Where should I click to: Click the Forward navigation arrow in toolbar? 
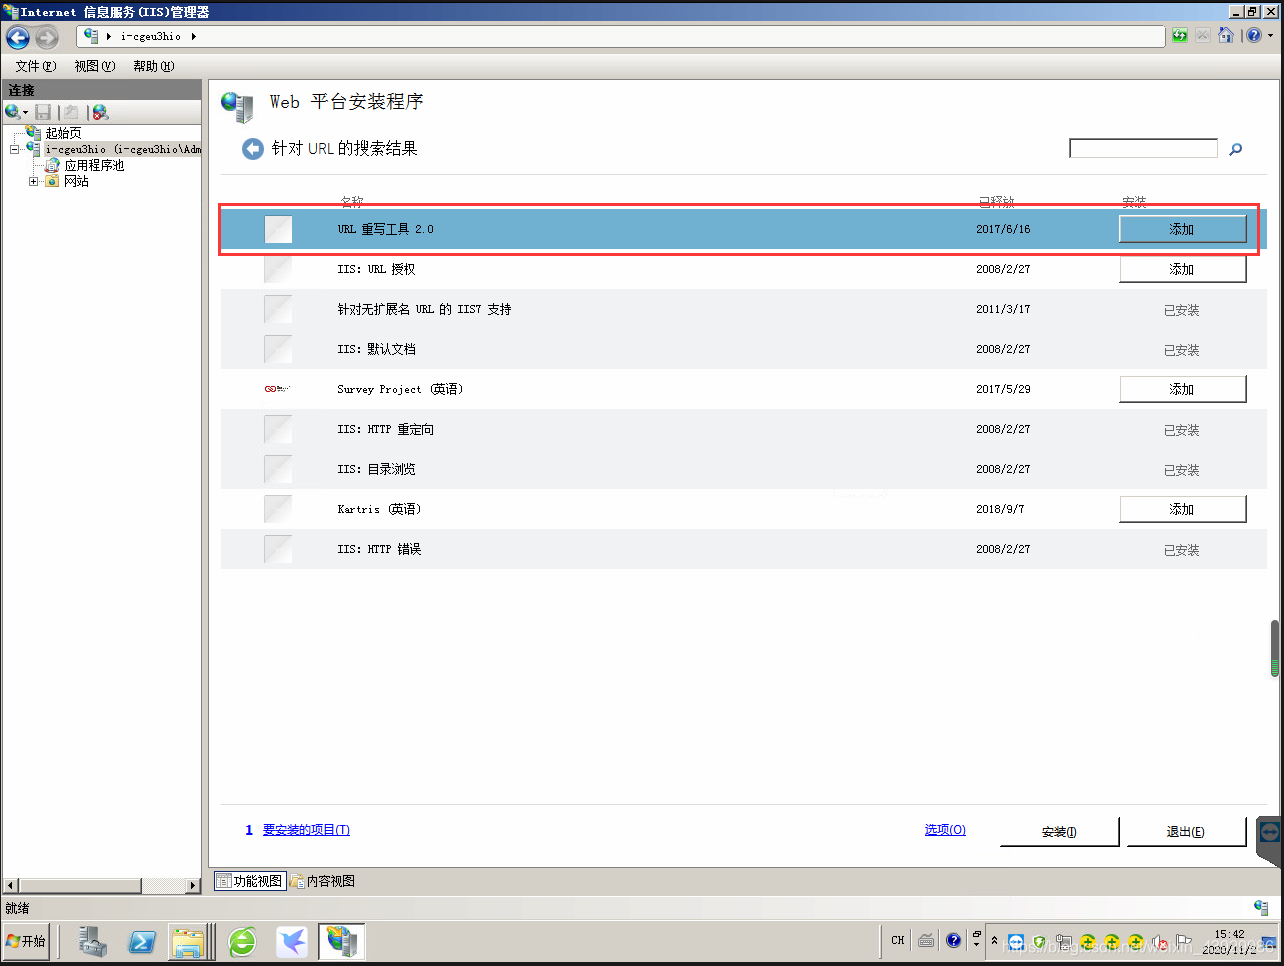47,37
